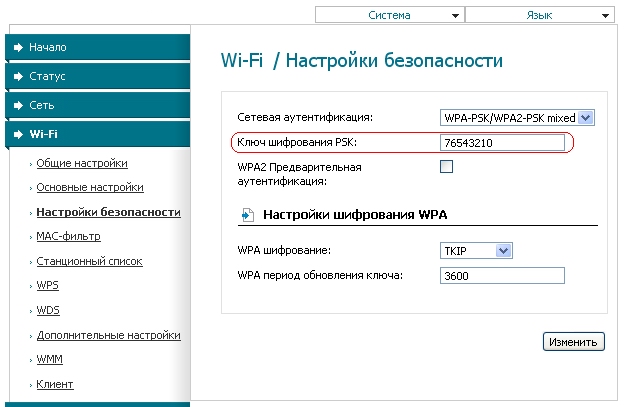Open the Сетевая аутентификация dropdown

pos(517,118)
